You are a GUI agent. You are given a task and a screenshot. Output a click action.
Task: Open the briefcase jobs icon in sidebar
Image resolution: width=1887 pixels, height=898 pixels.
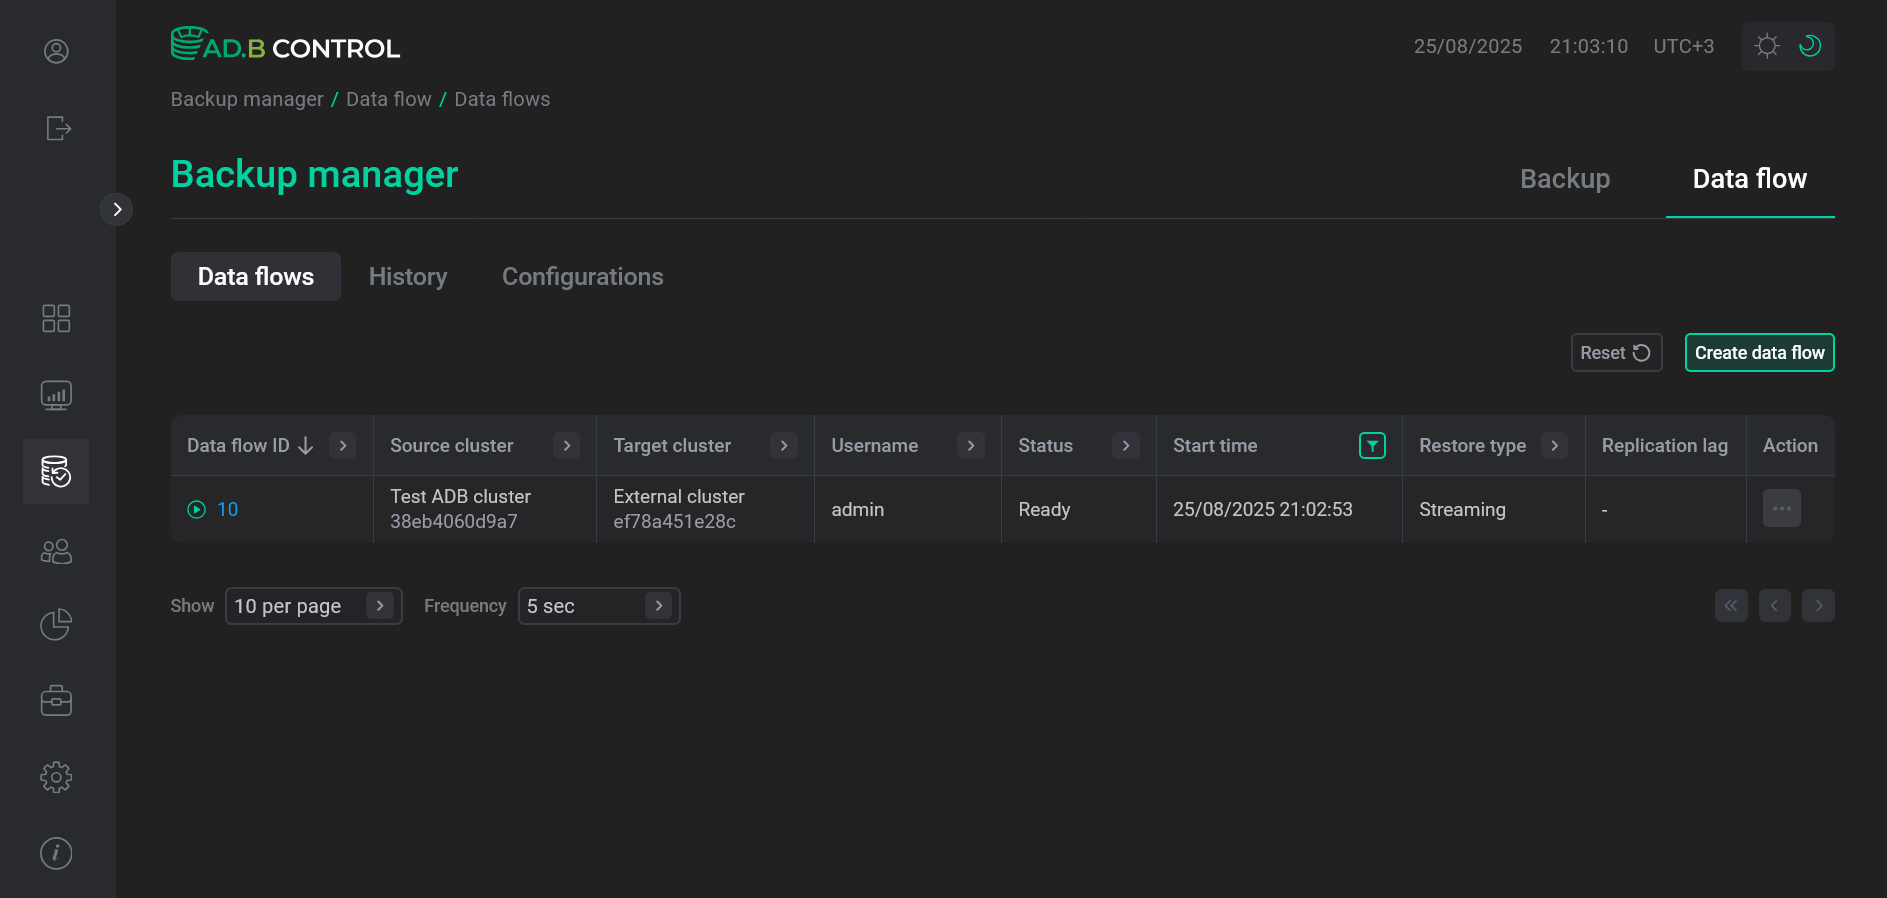click(56, 700)
